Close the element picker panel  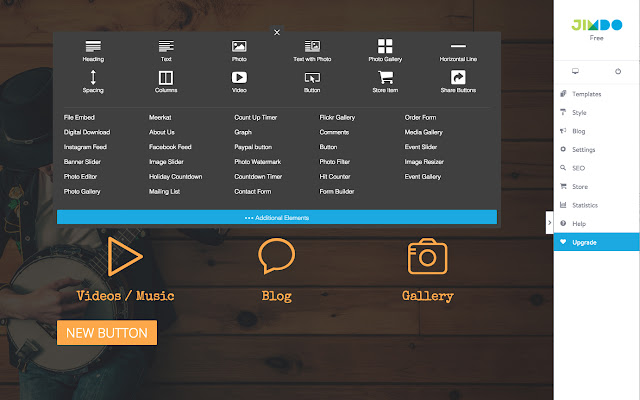277,32
